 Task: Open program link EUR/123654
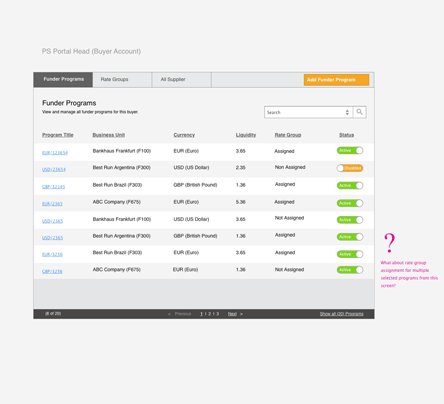pyautogui.click(x=55, y=153)
